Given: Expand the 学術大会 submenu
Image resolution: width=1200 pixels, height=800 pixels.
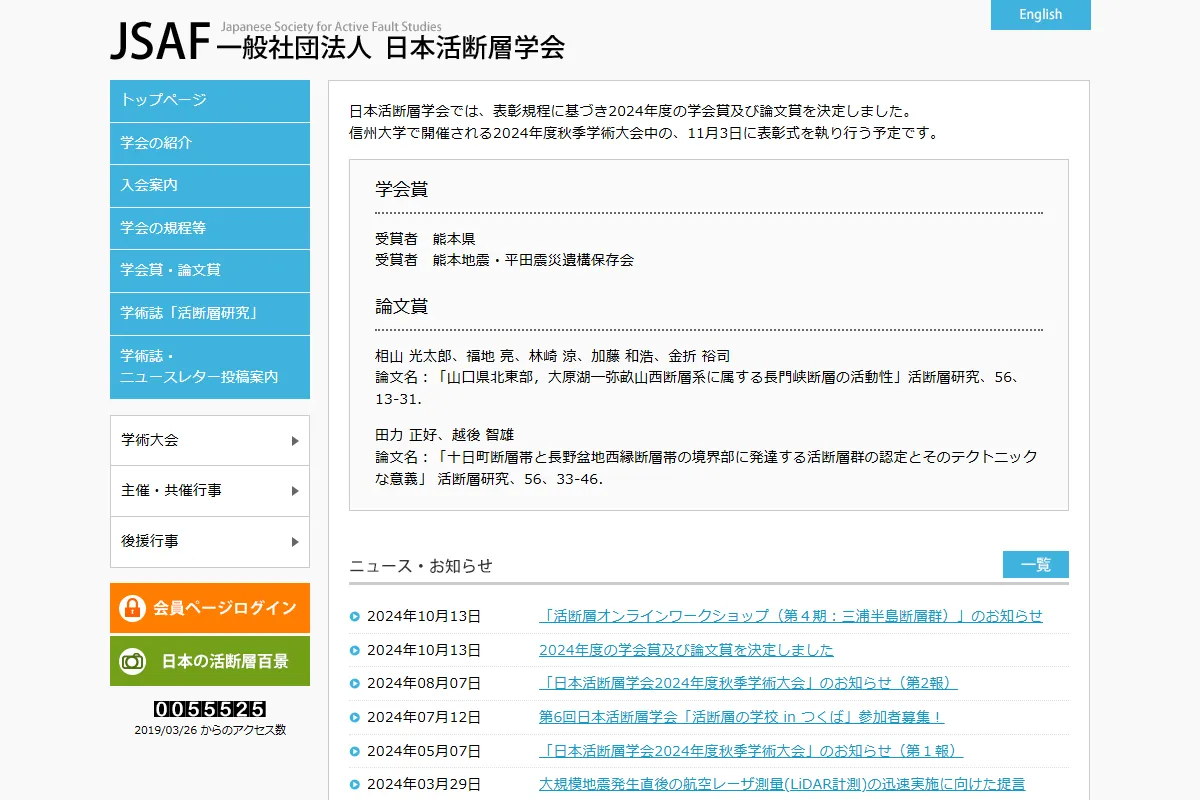Looking at the screenshot, I should coord(210,440).
